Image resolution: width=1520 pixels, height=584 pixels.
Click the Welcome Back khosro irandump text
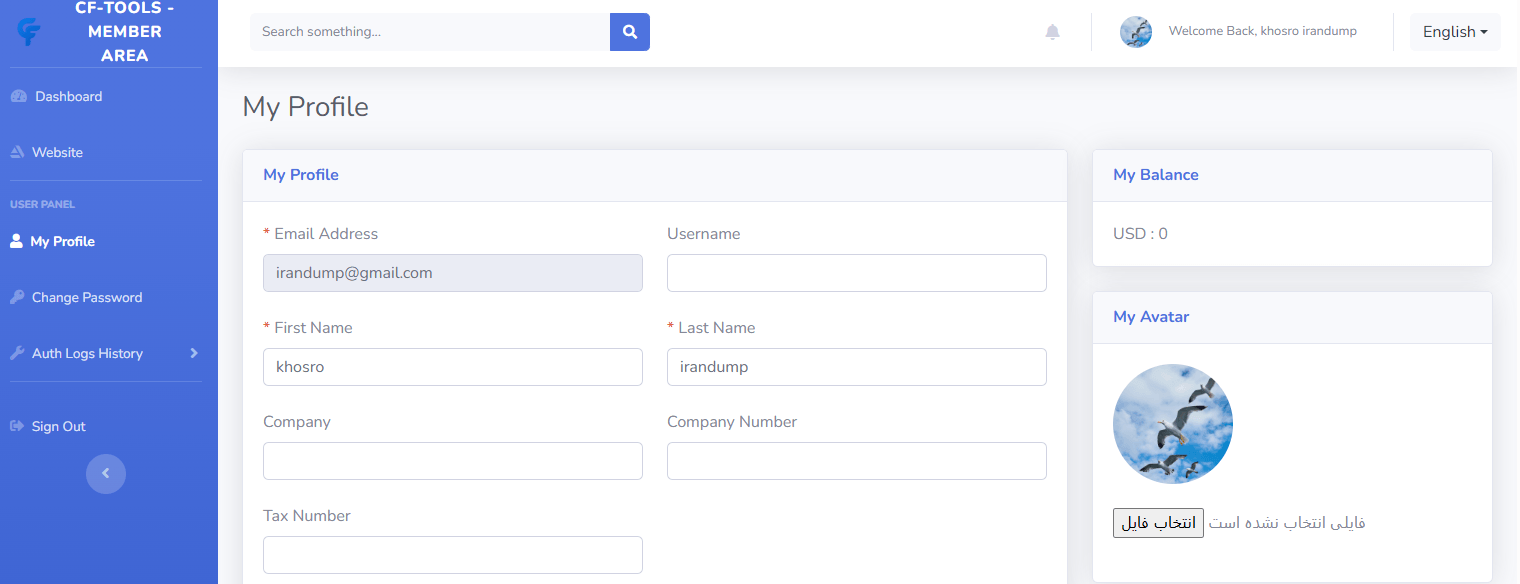pyautogui.click(x=1262, y=32)
